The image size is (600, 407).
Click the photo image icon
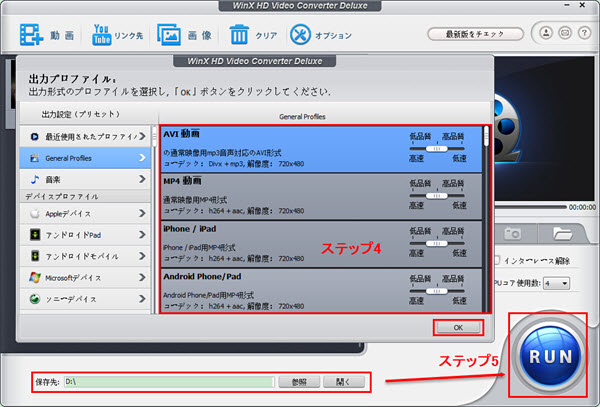point(169,35)
